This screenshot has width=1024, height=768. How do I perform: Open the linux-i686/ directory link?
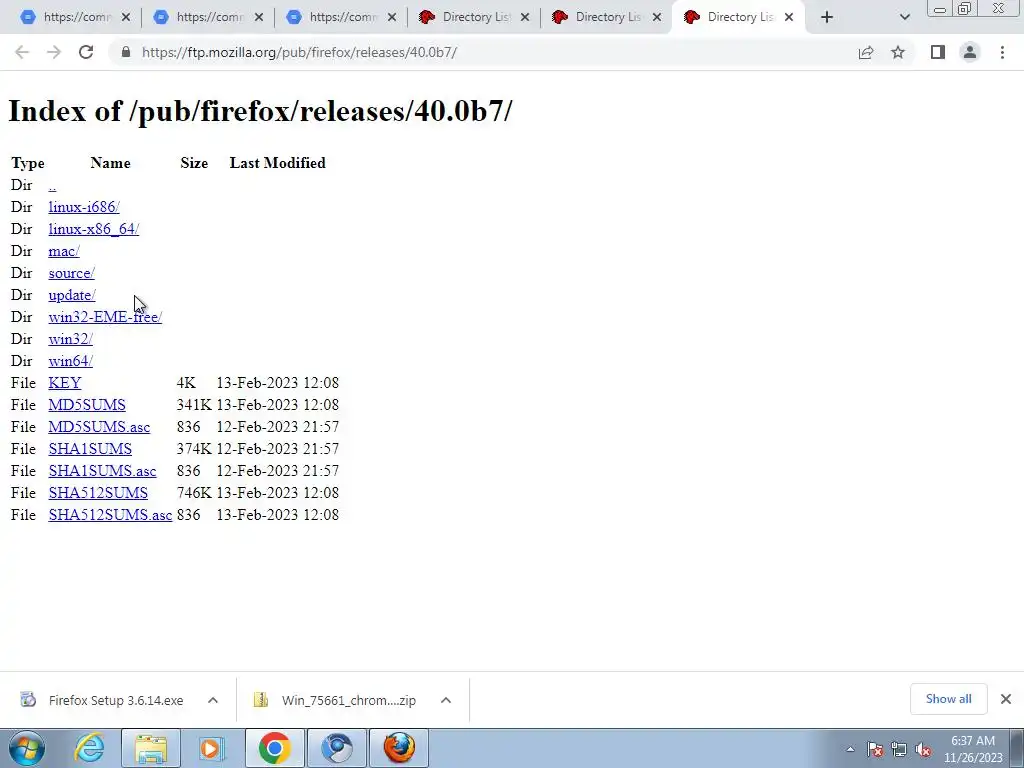point(84,207)
